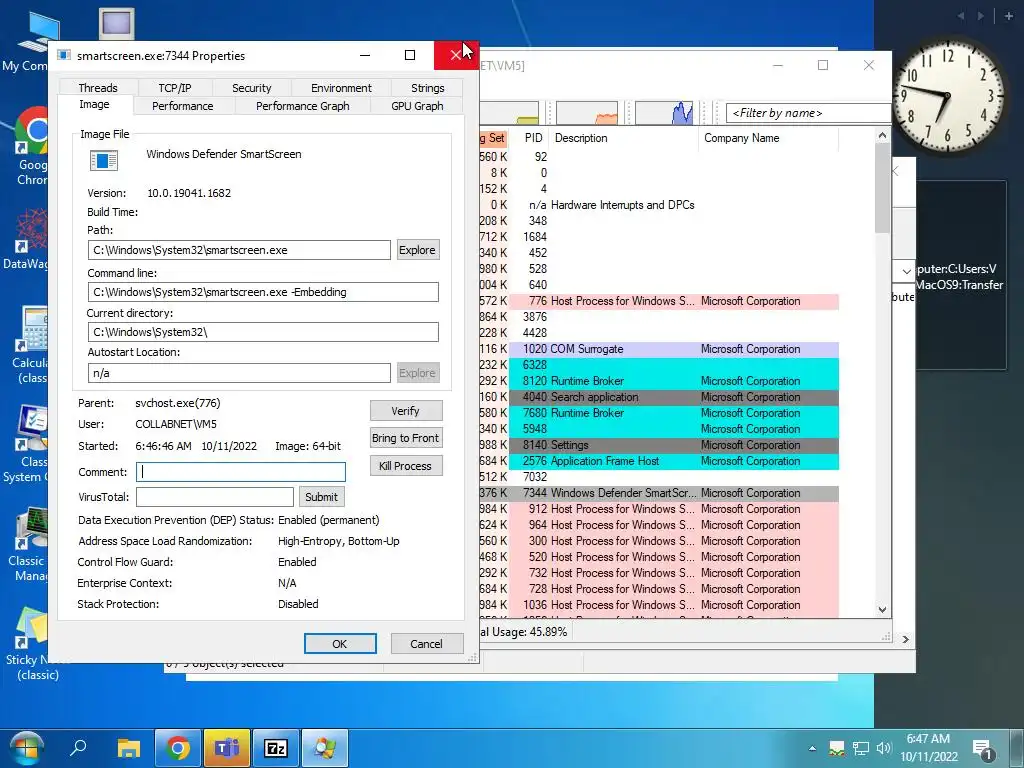
Task: Click the blue I/O graph in Process Explorer toolbar
Action: click(664, 112)
